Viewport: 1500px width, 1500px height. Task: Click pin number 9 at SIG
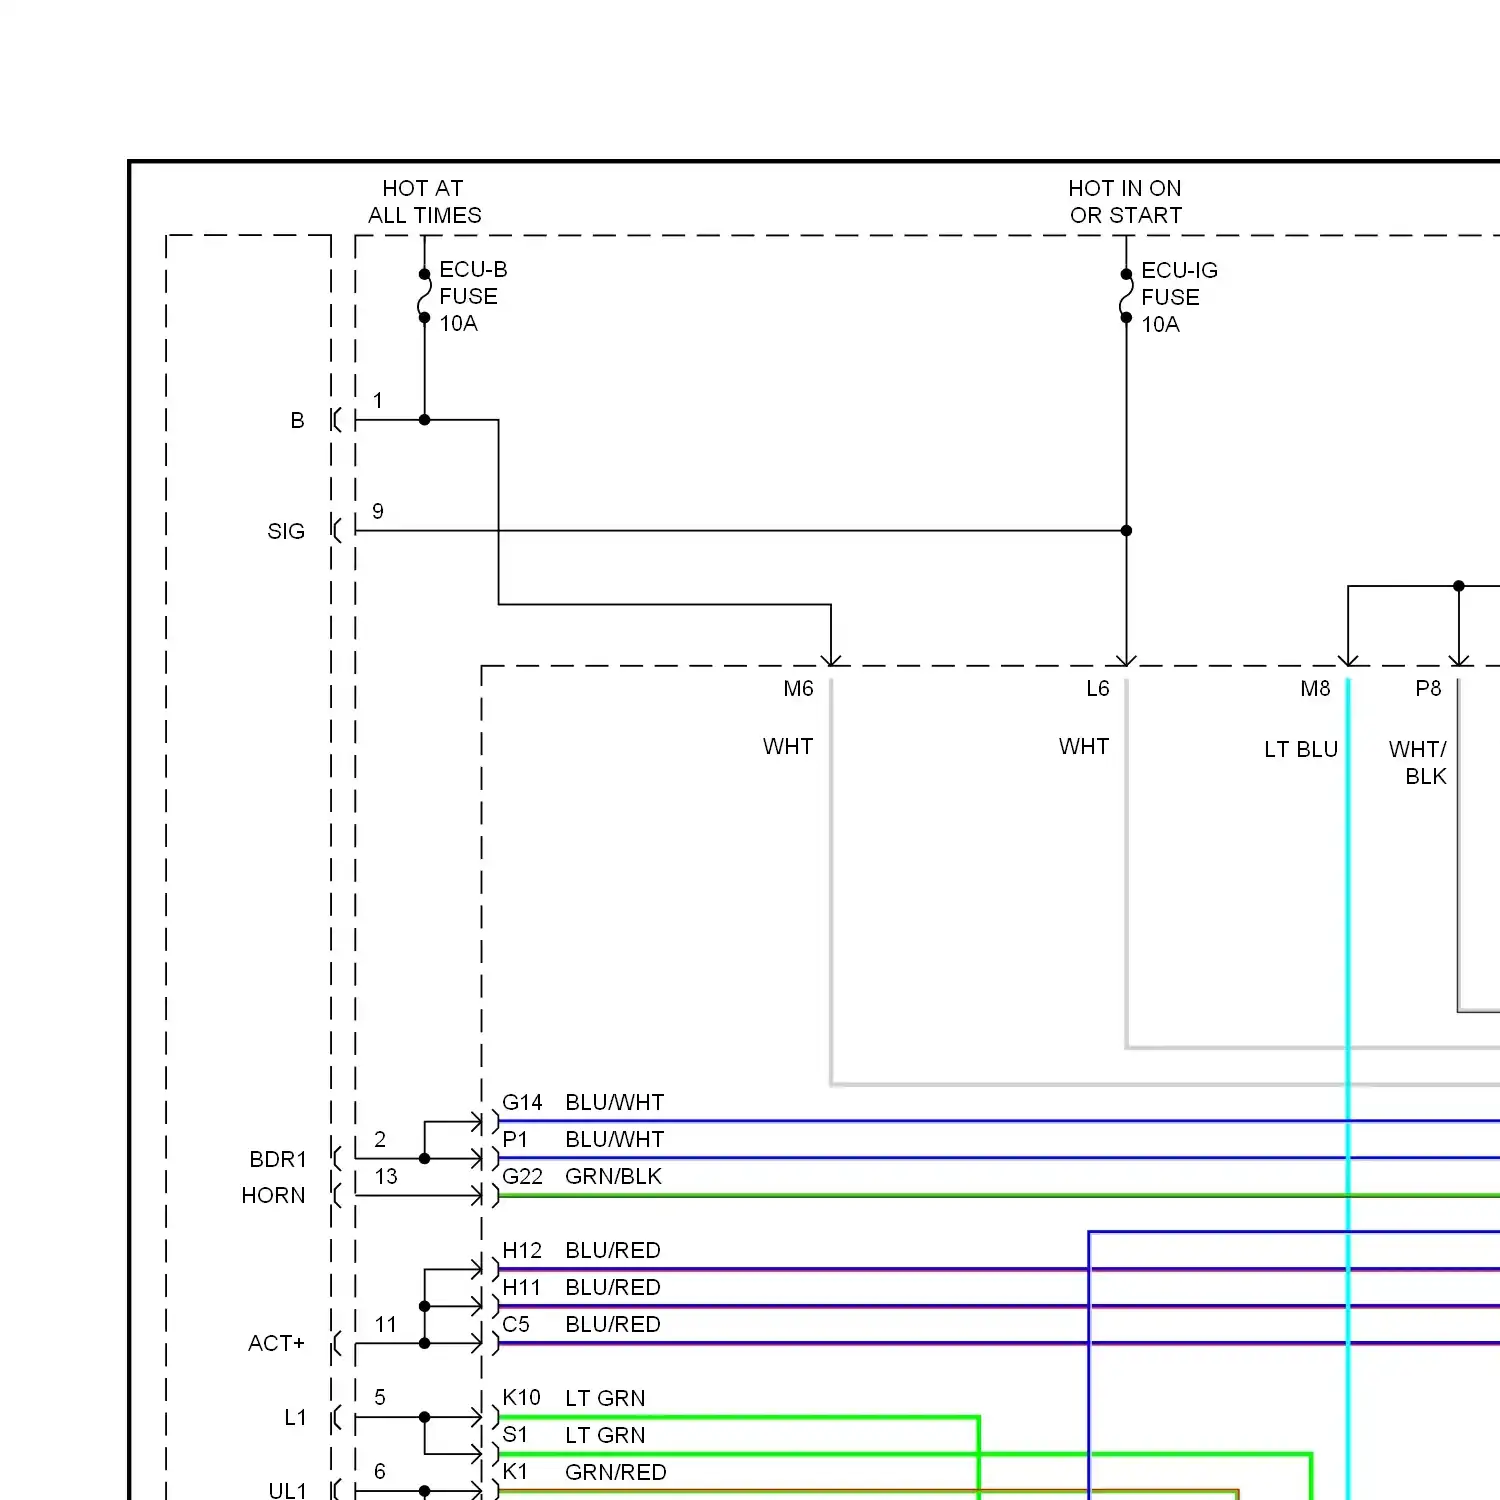pyautogui.click(x=378, y=512)
